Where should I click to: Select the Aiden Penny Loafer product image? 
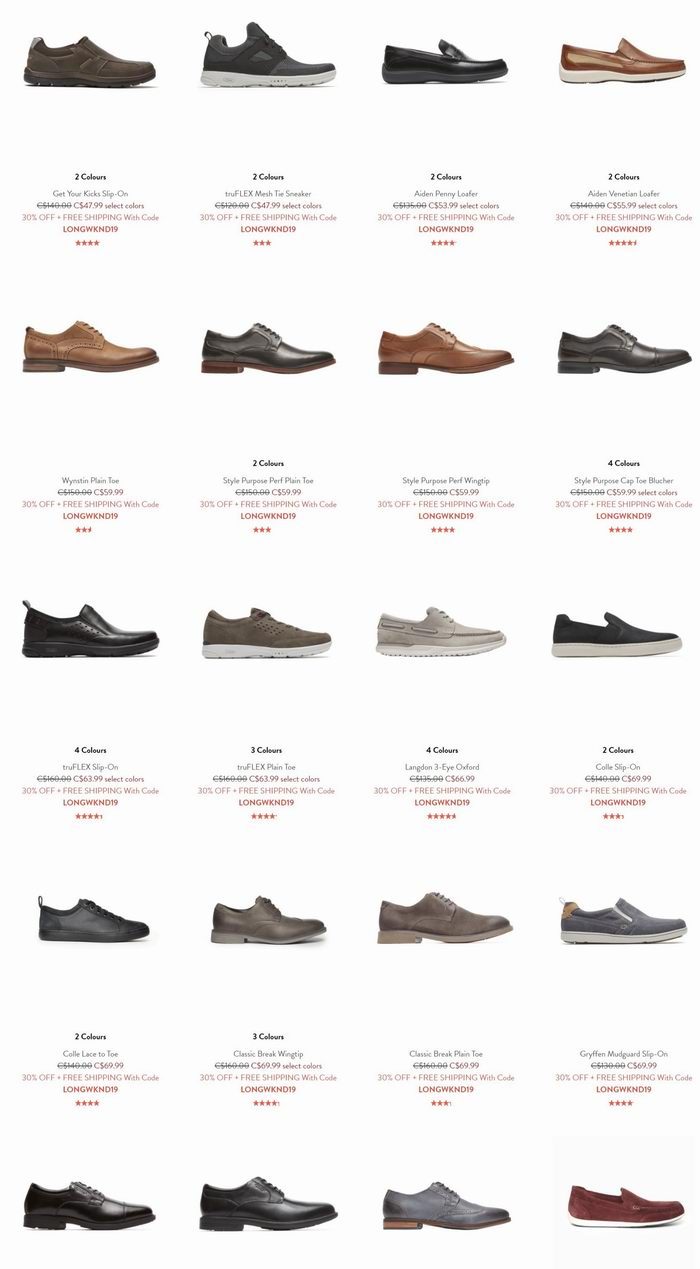[446, 62]
